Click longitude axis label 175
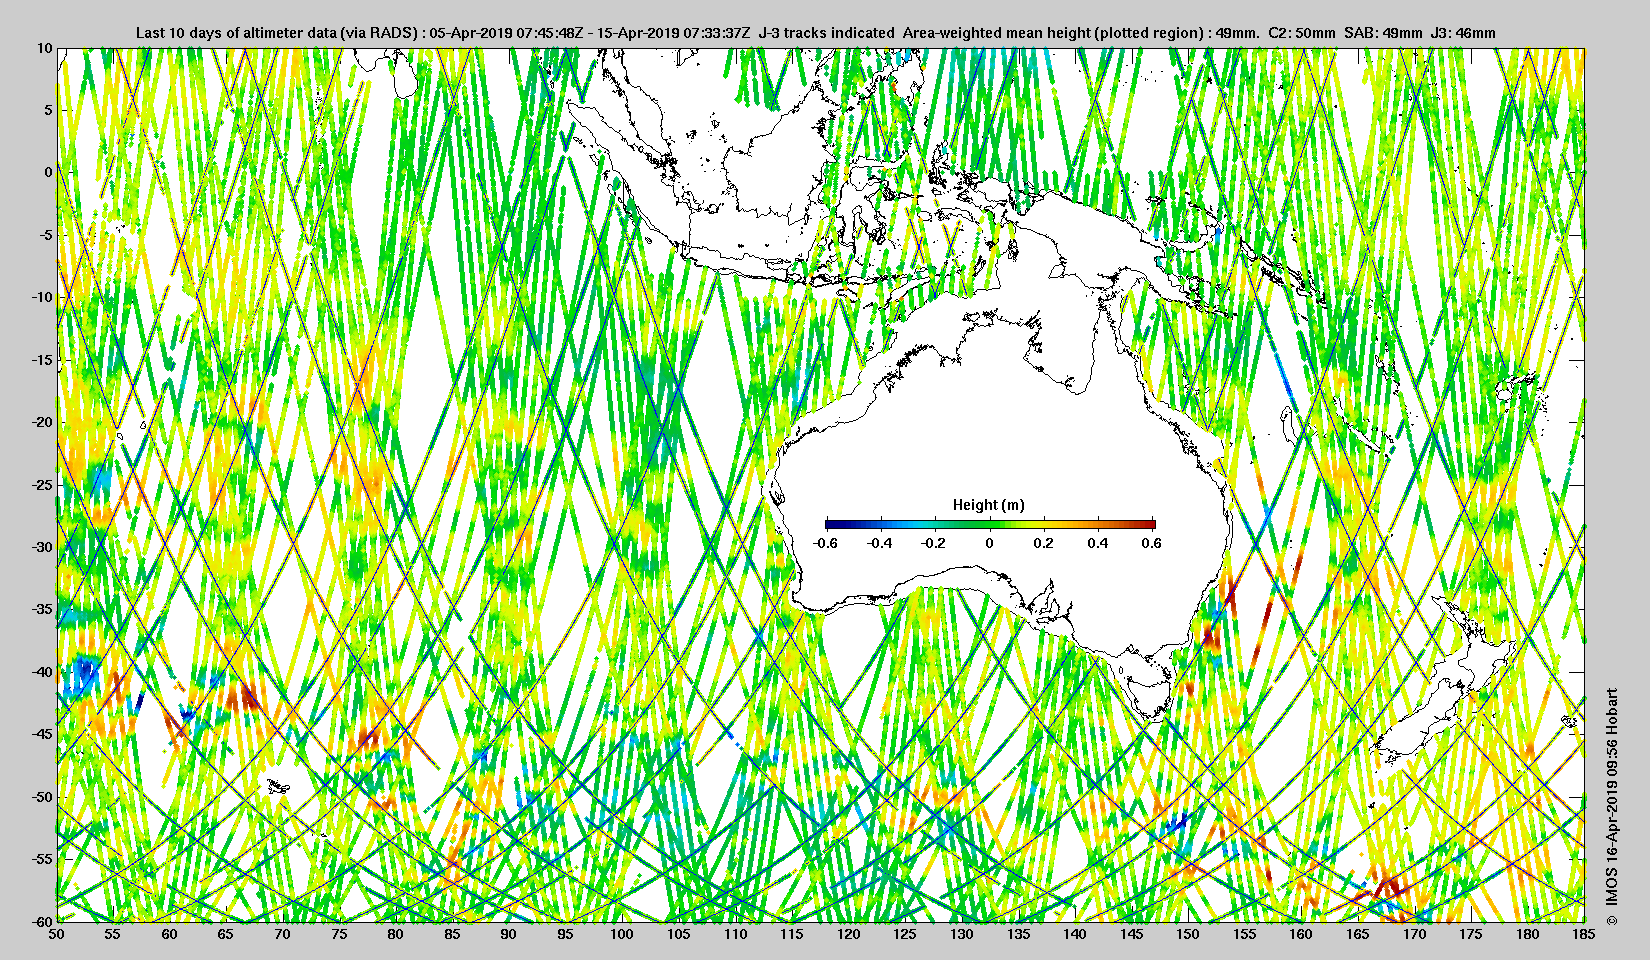This screenshot has height=960, width=1650. tap(1471, 934)
